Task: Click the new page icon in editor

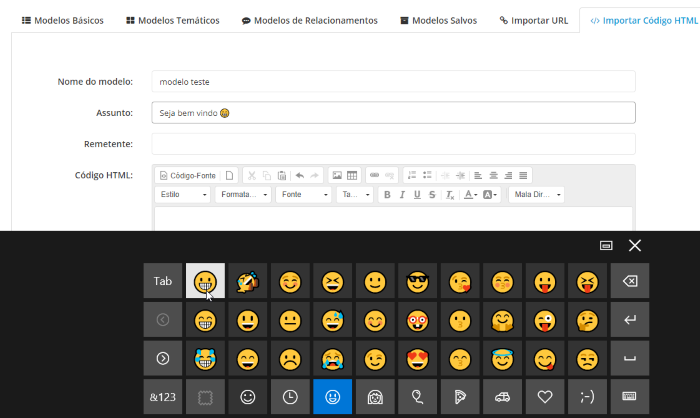Action: point(229,176)
